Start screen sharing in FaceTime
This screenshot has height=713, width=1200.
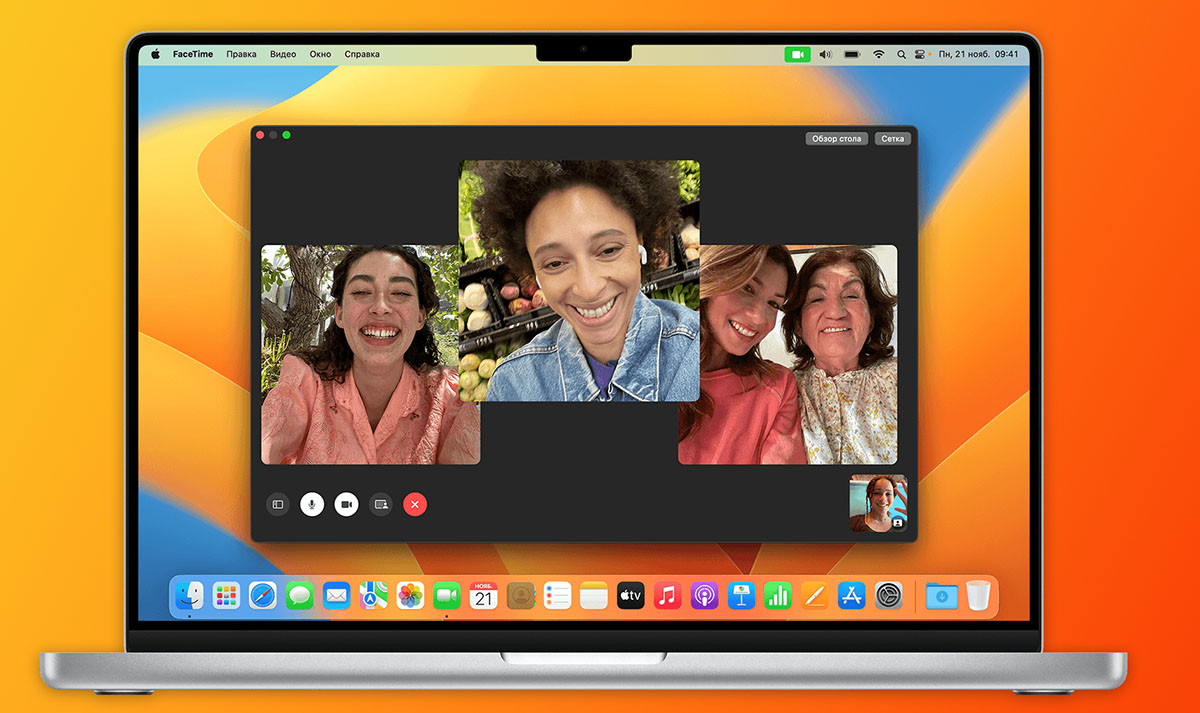pyautogui.click(x=380, y=505)
